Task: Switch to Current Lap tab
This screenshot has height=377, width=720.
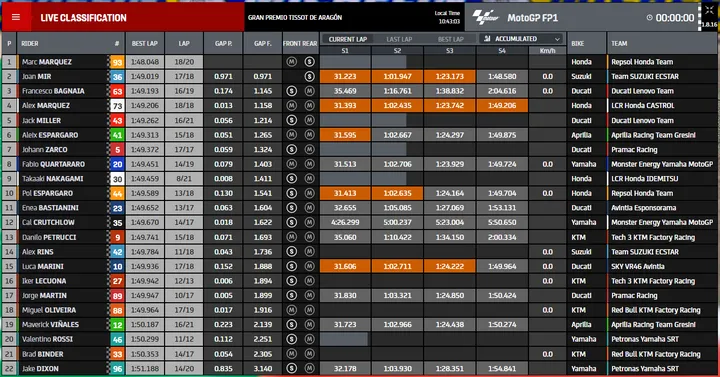Action: click(348, 39)
